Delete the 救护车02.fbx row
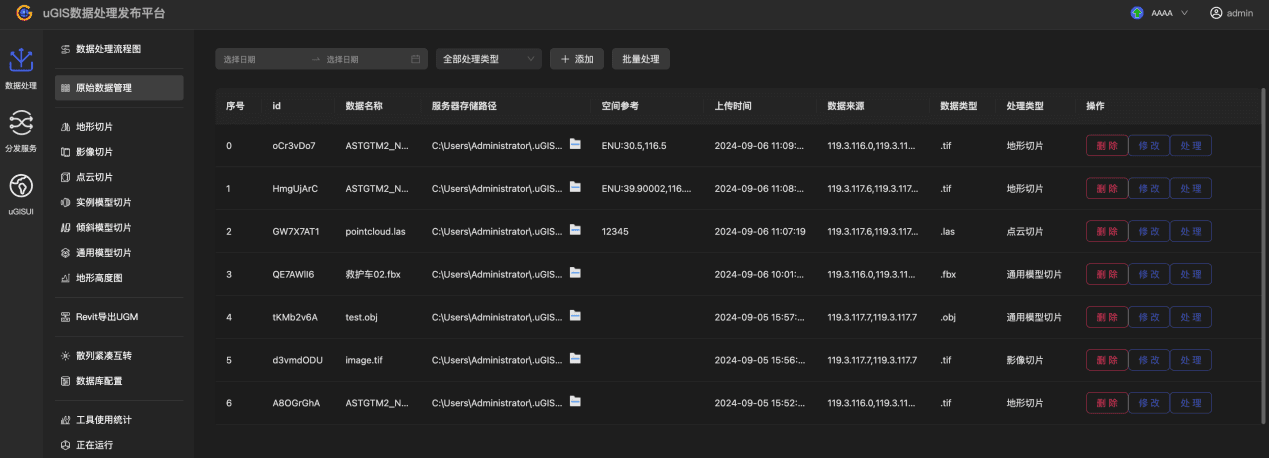The width and height of the screenshot is (1269, 458). click(1106, 274)
